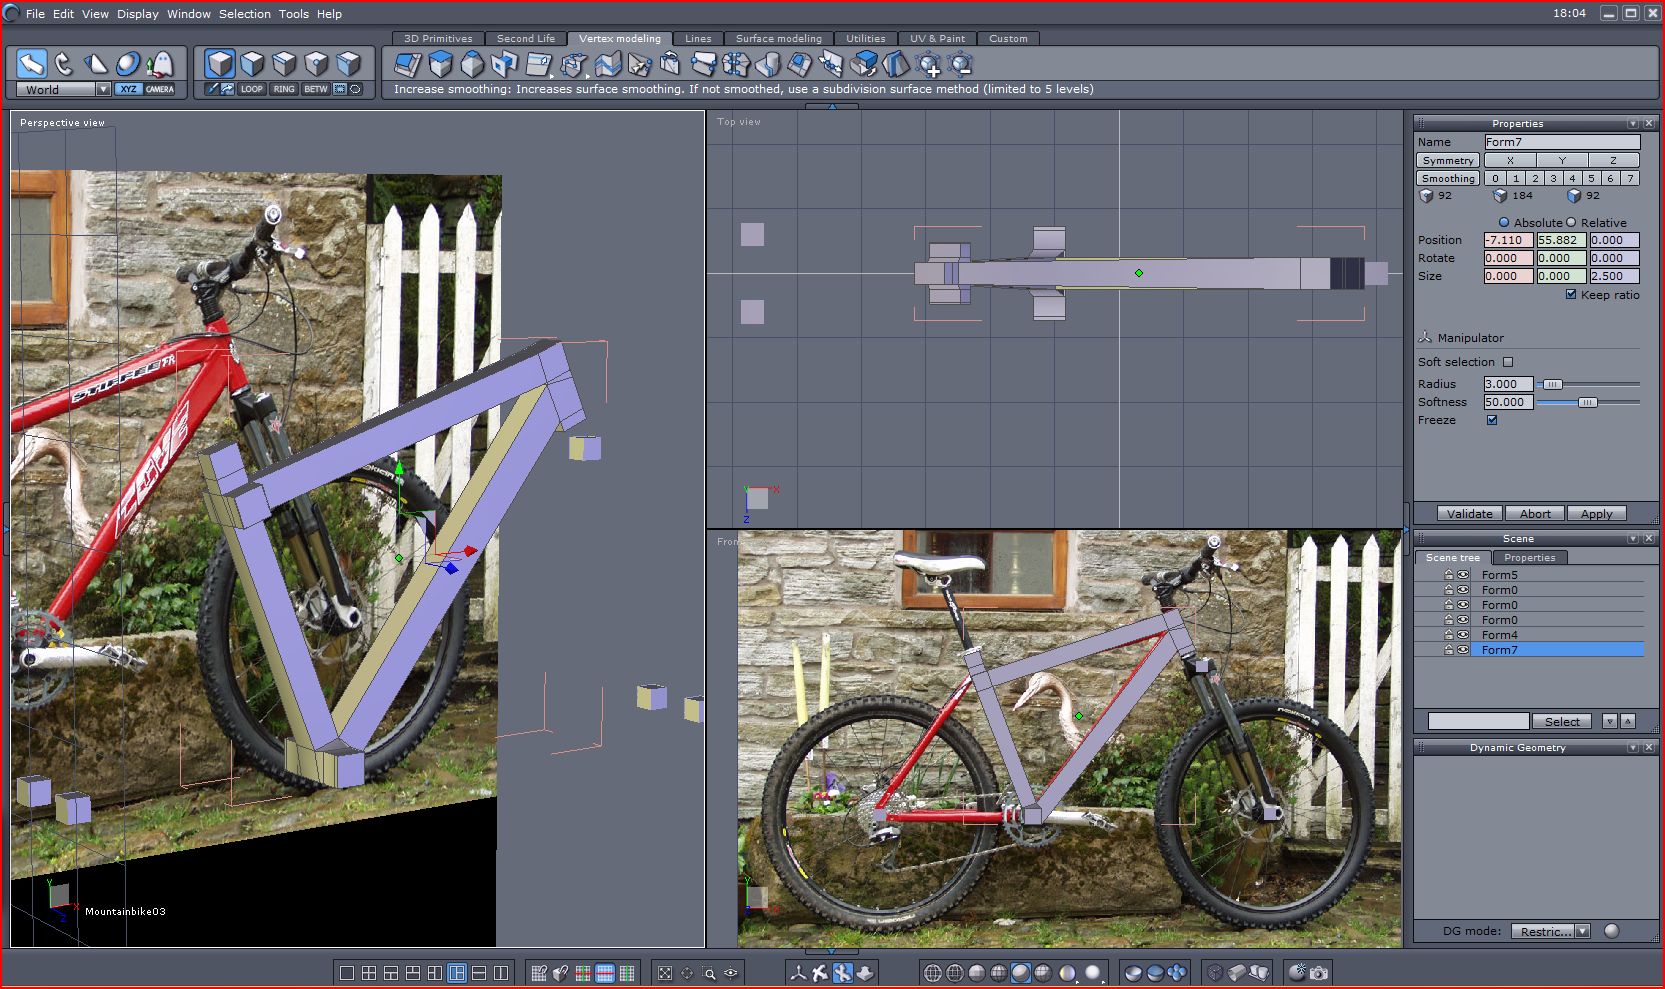Open the Scene panel menu arrow
The height and width of the screenshot is (989, 1665).
(x=1633, y=539)
